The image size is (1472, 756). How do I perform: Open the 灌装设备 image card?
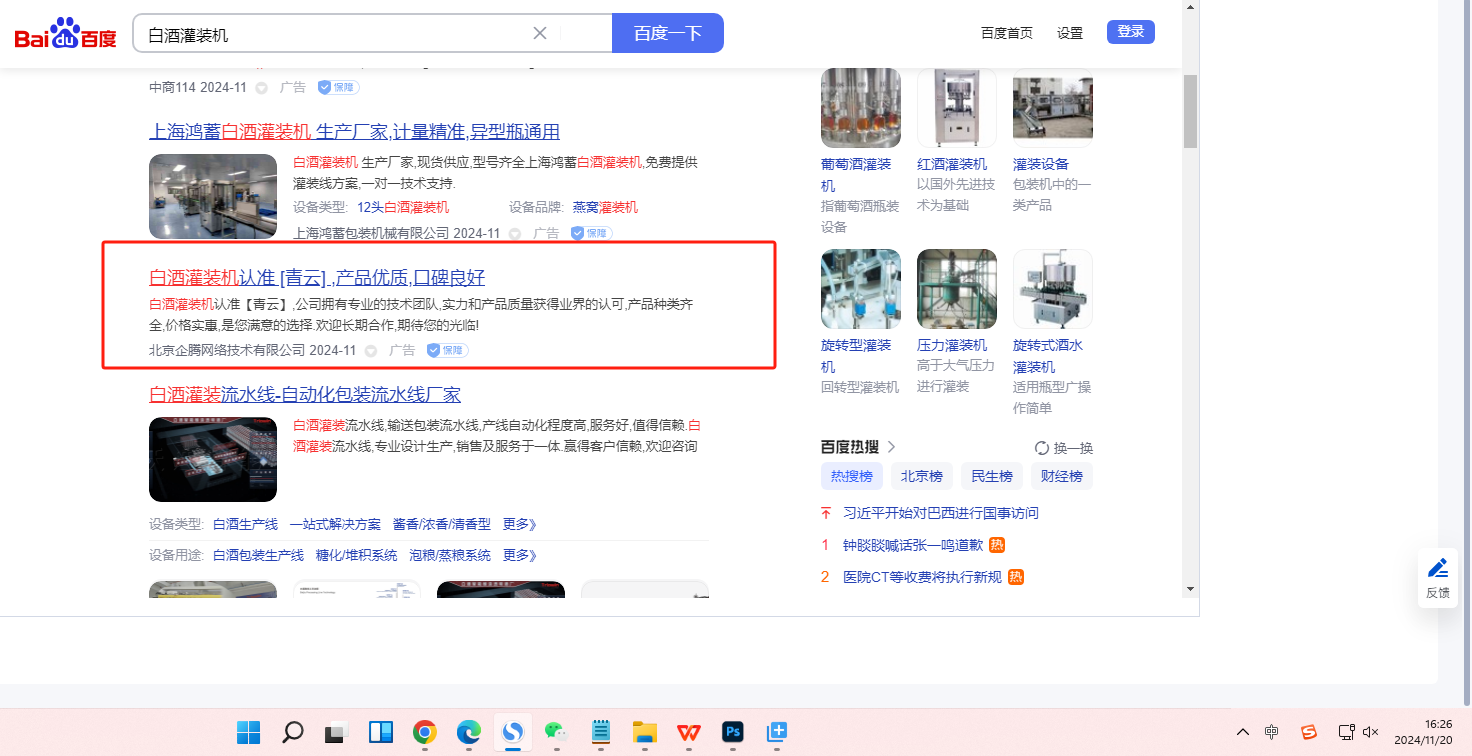pyautogui.click(x=1052, y=108)
